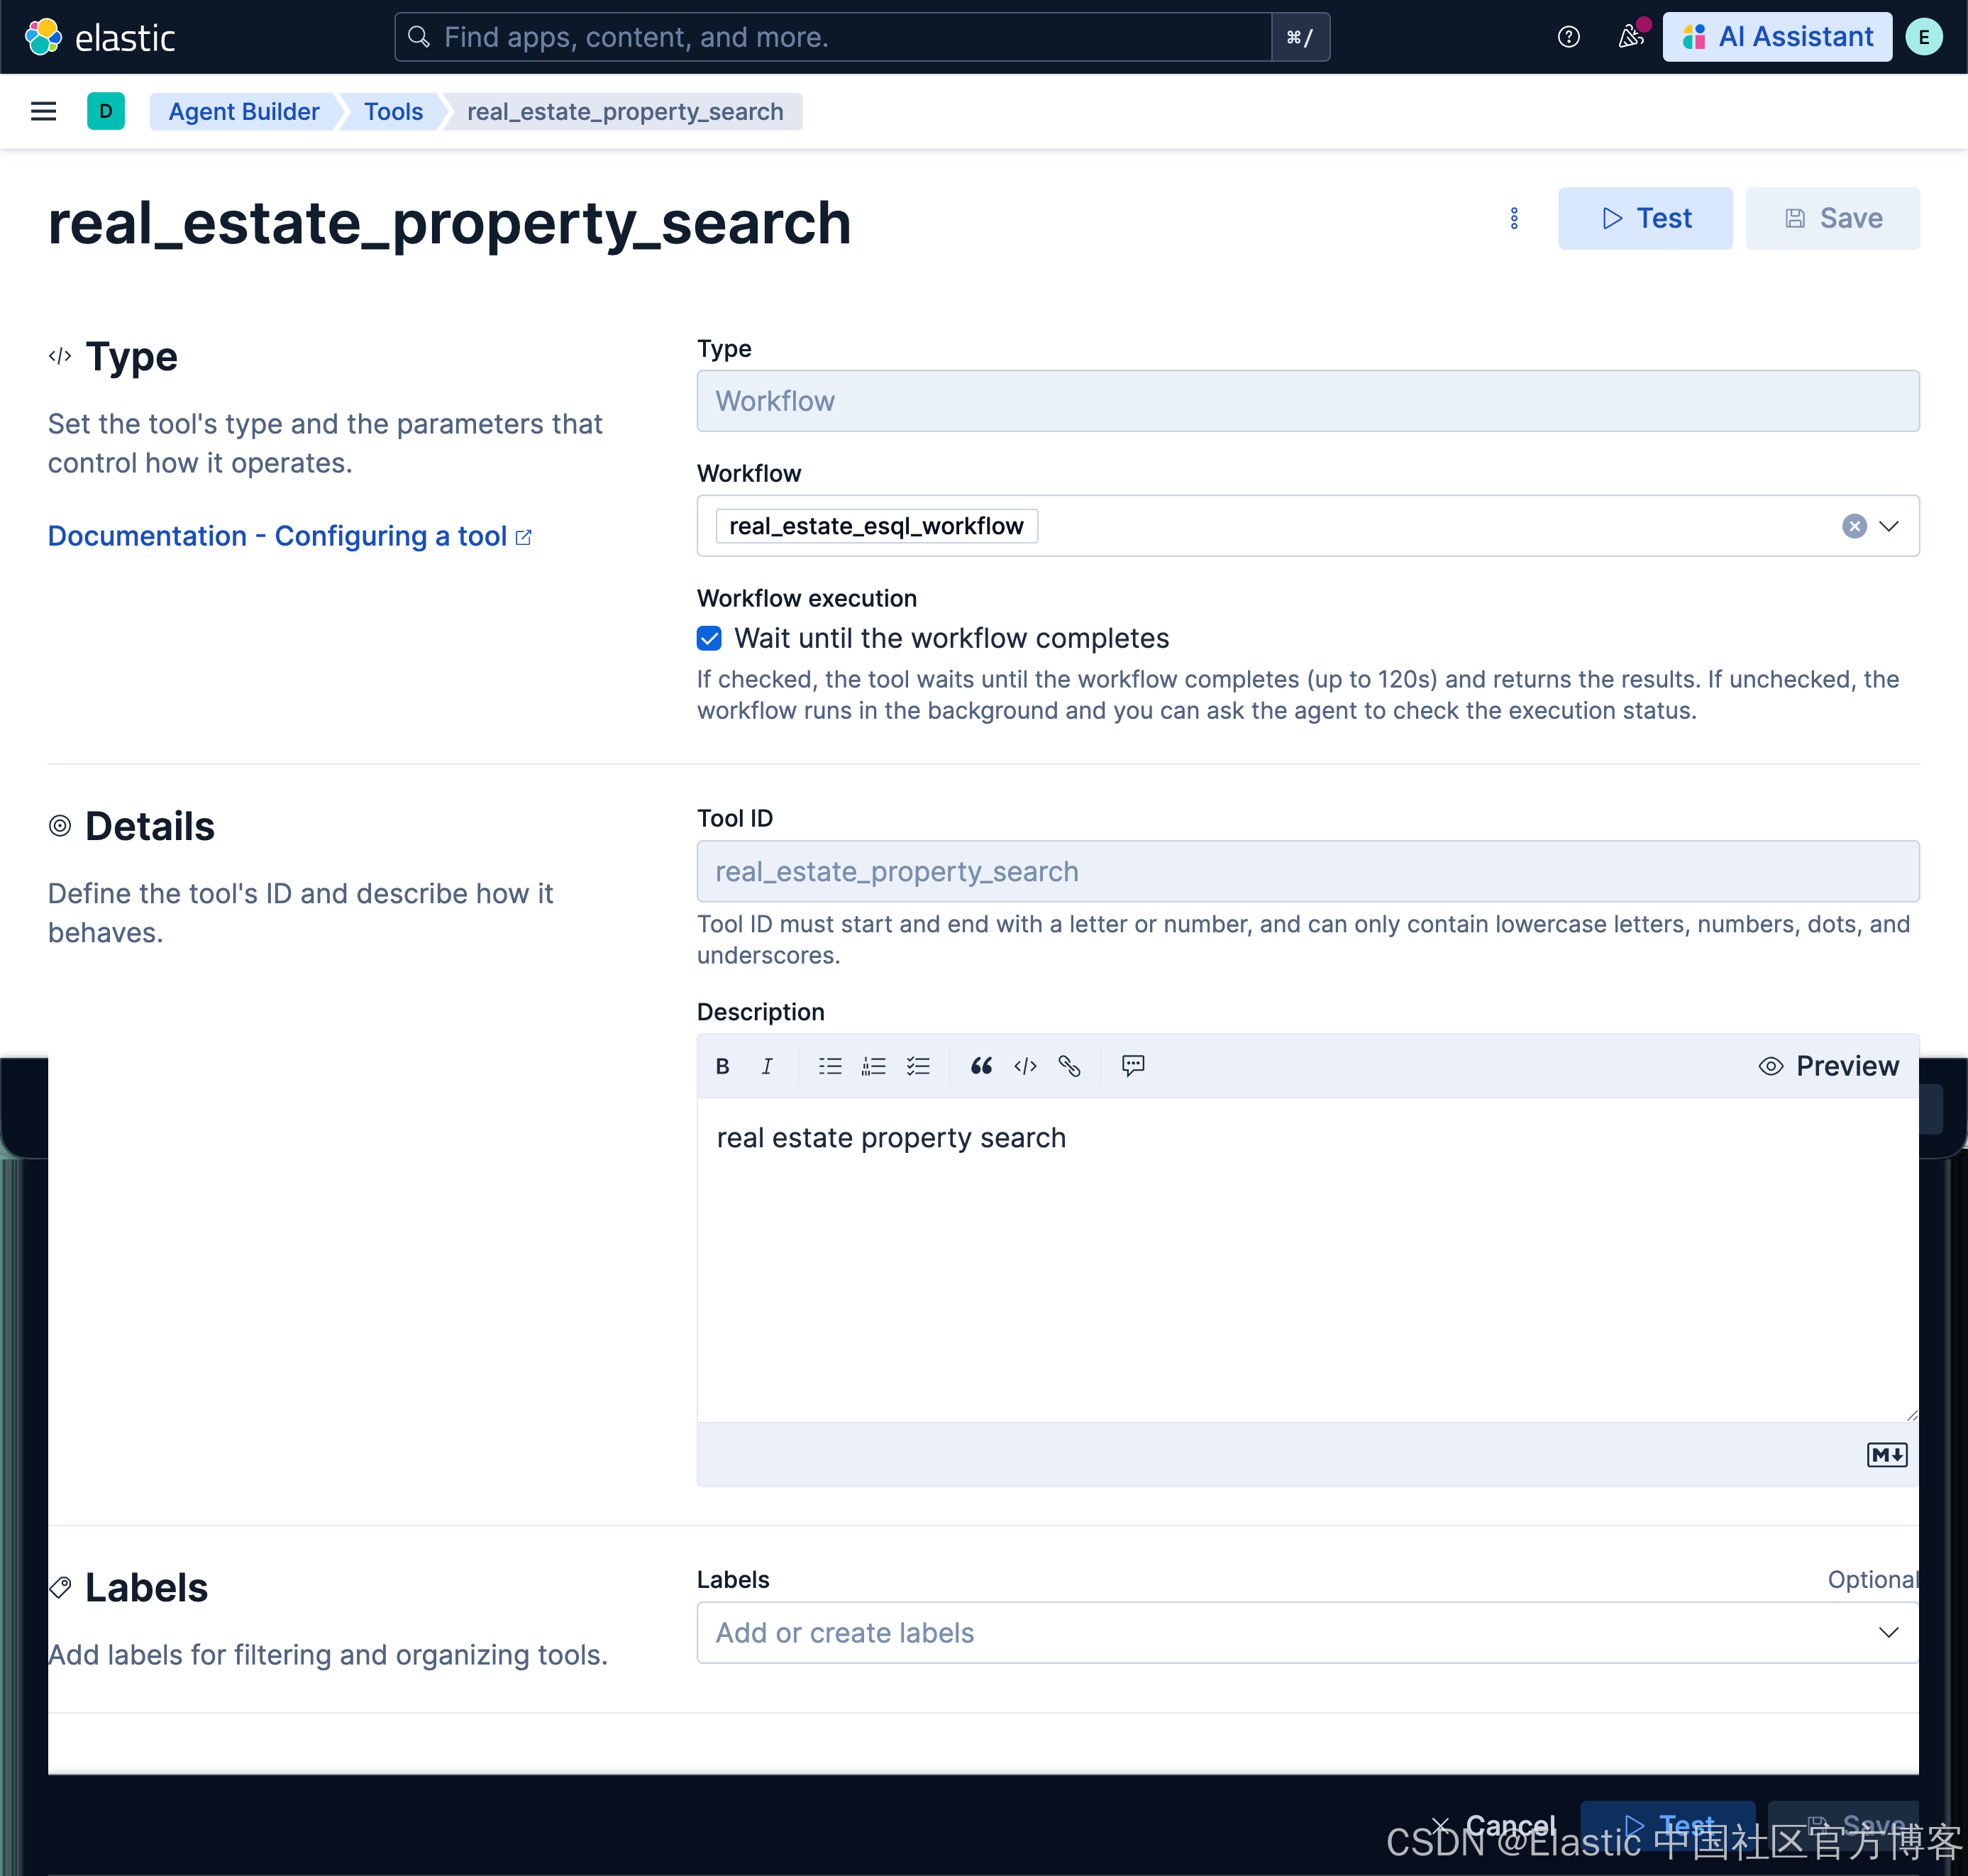Click the Bold formatting icon
The height and width of the screenshot is (1876, 1968).
722,1066
